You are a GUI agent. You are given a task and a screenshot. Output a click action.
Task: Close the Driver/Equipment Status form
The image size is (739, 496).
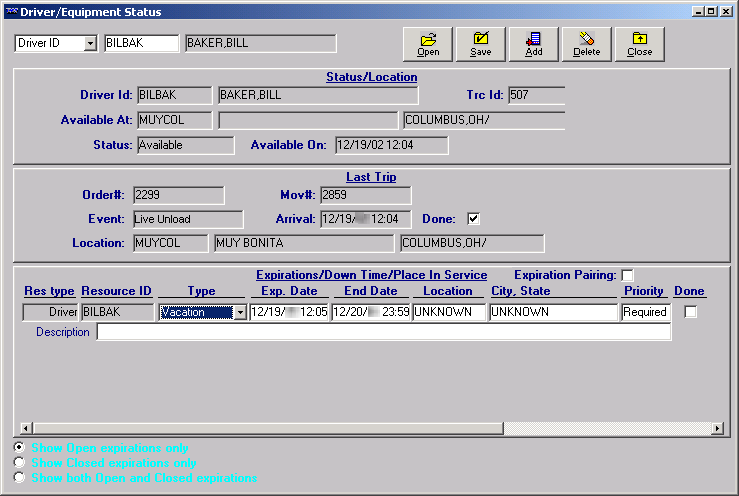click(x=640, y=43)
